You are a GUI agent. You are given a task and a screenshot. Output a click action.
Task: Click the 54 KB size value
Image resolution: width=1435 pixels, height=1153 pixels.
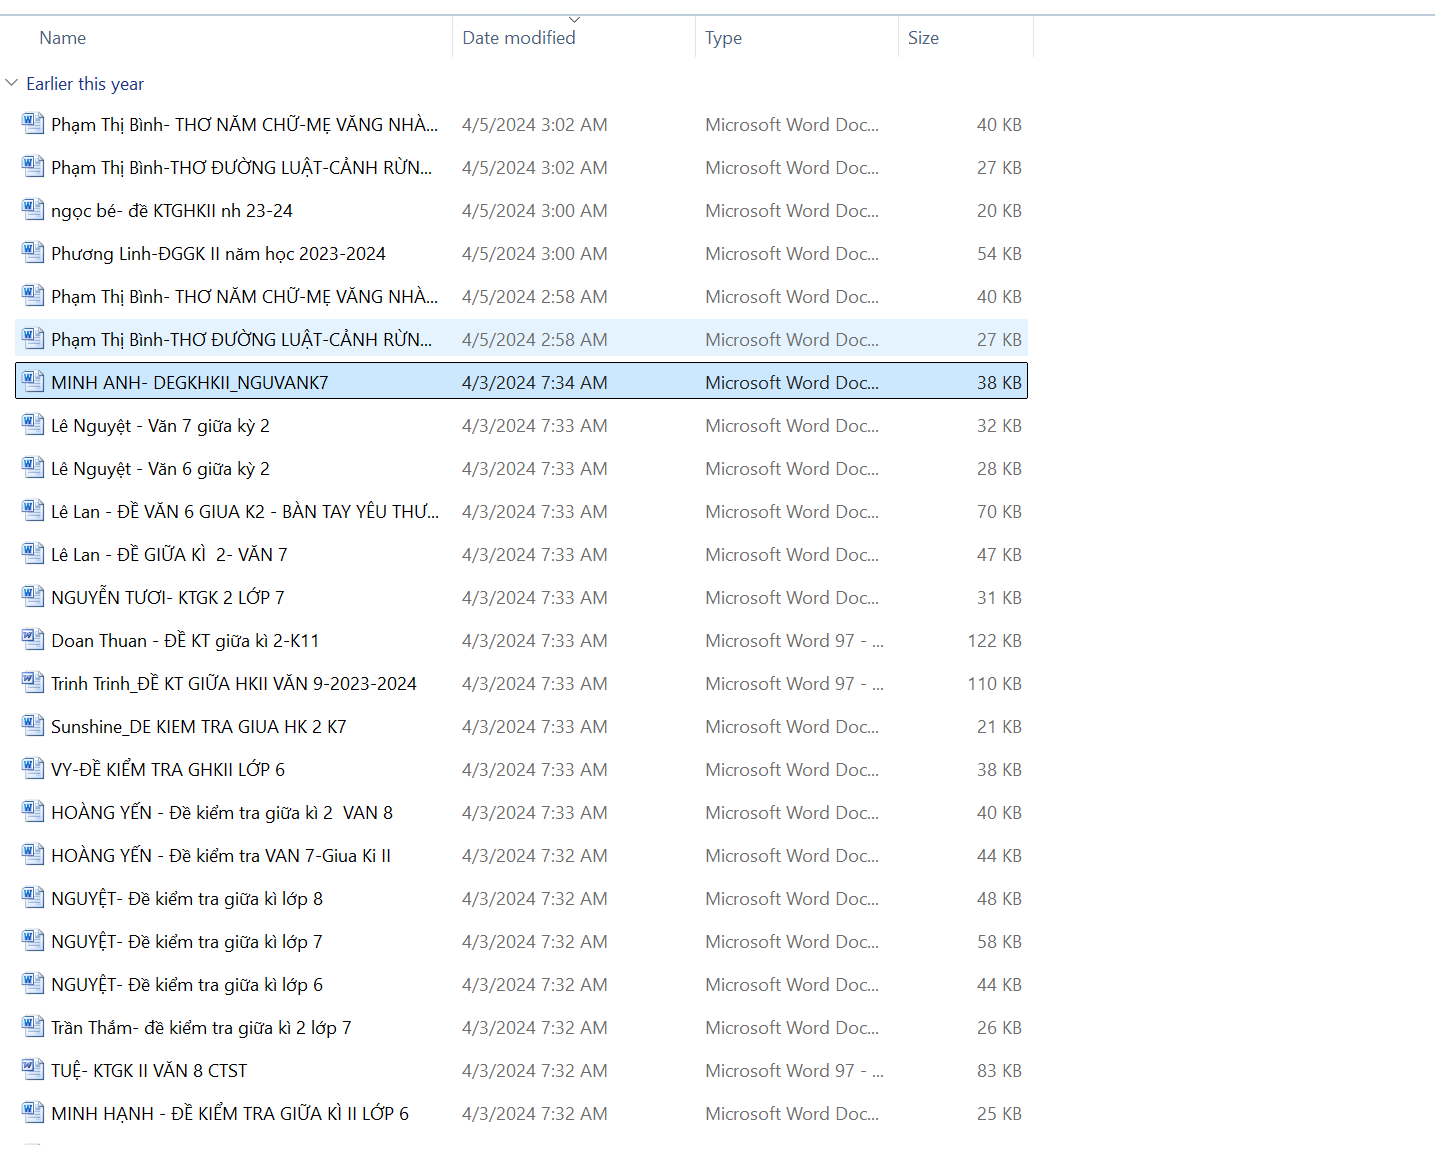click(x=999, y=254)
